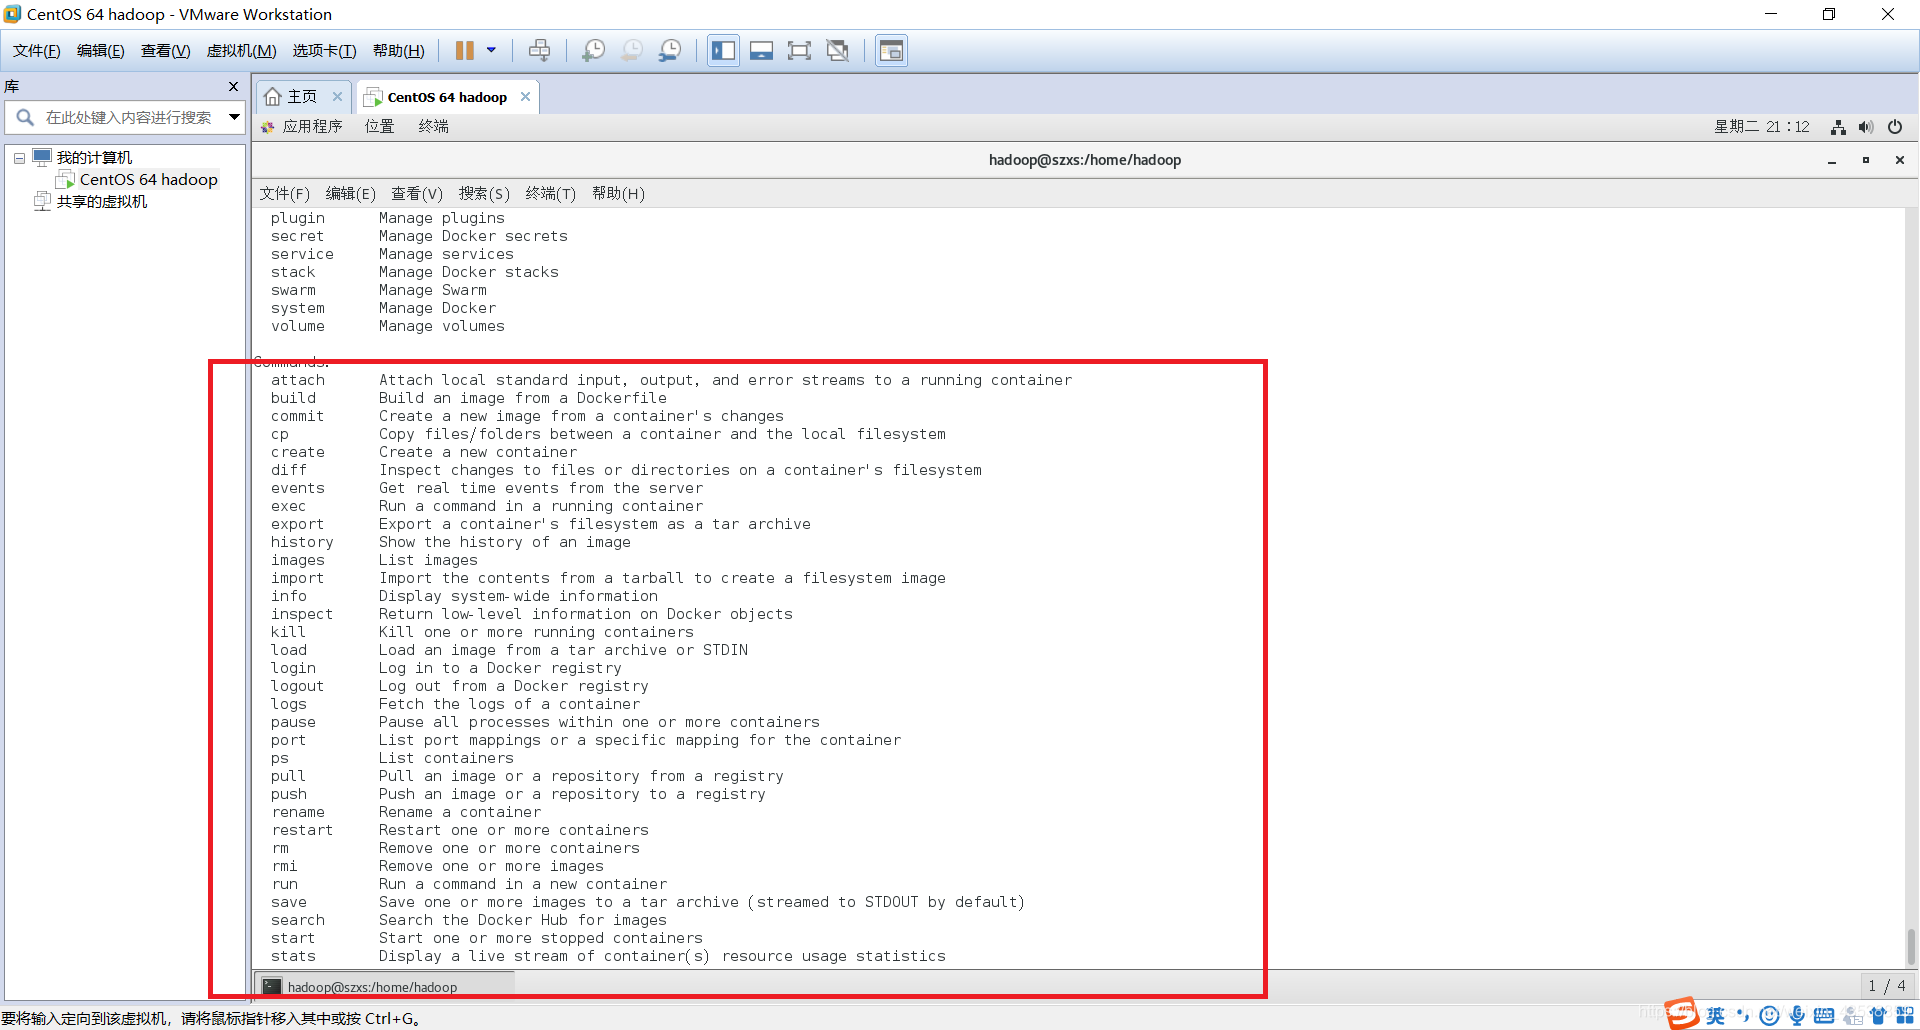Open the snapshot manager icon with the wrench
The width and height of the screenshot is (1920, 1030).
670,51
